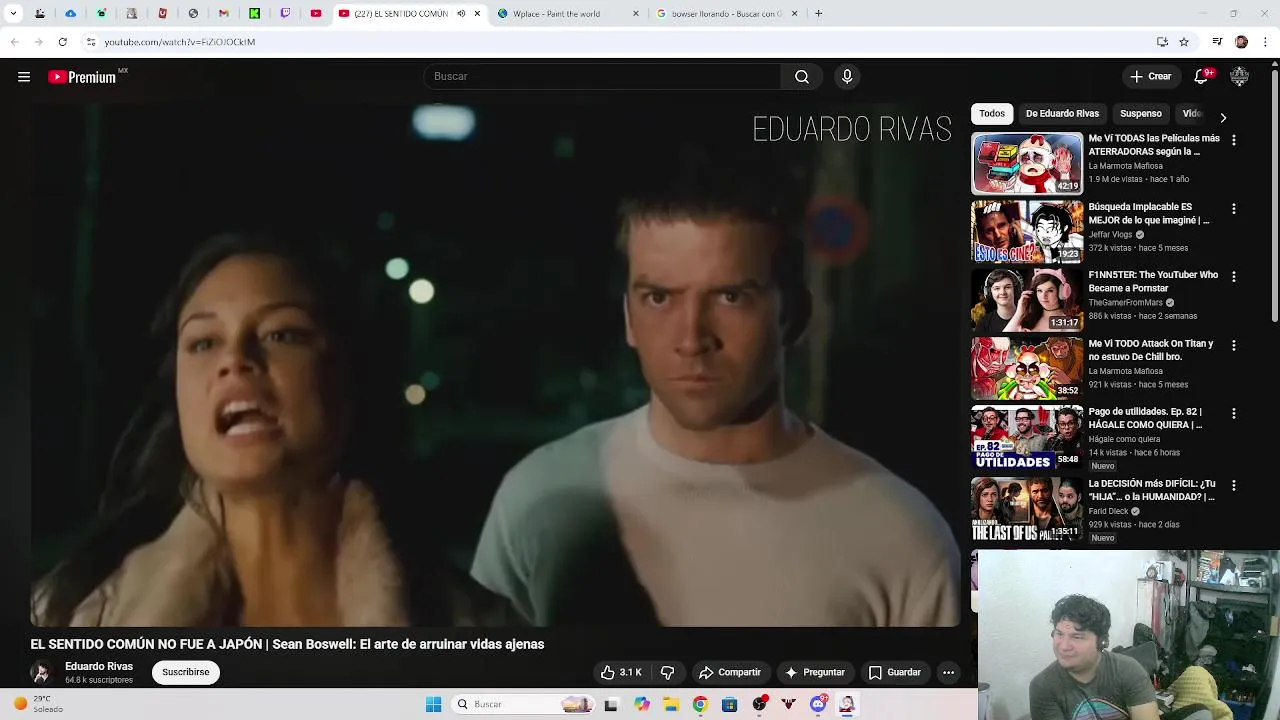Mute the YouTube tab audio icon

[461, 14]
